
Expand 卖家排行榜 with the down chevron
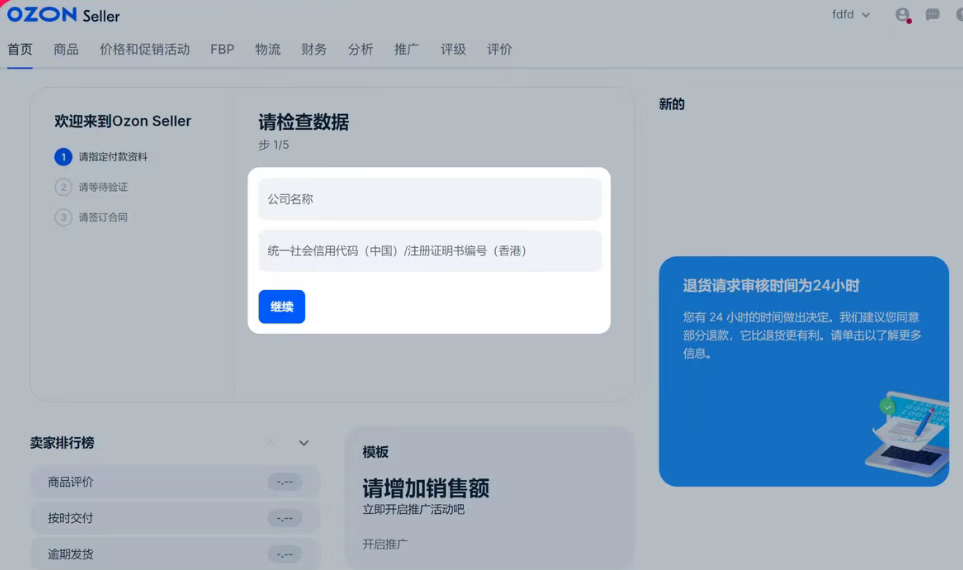click(303, 443)
